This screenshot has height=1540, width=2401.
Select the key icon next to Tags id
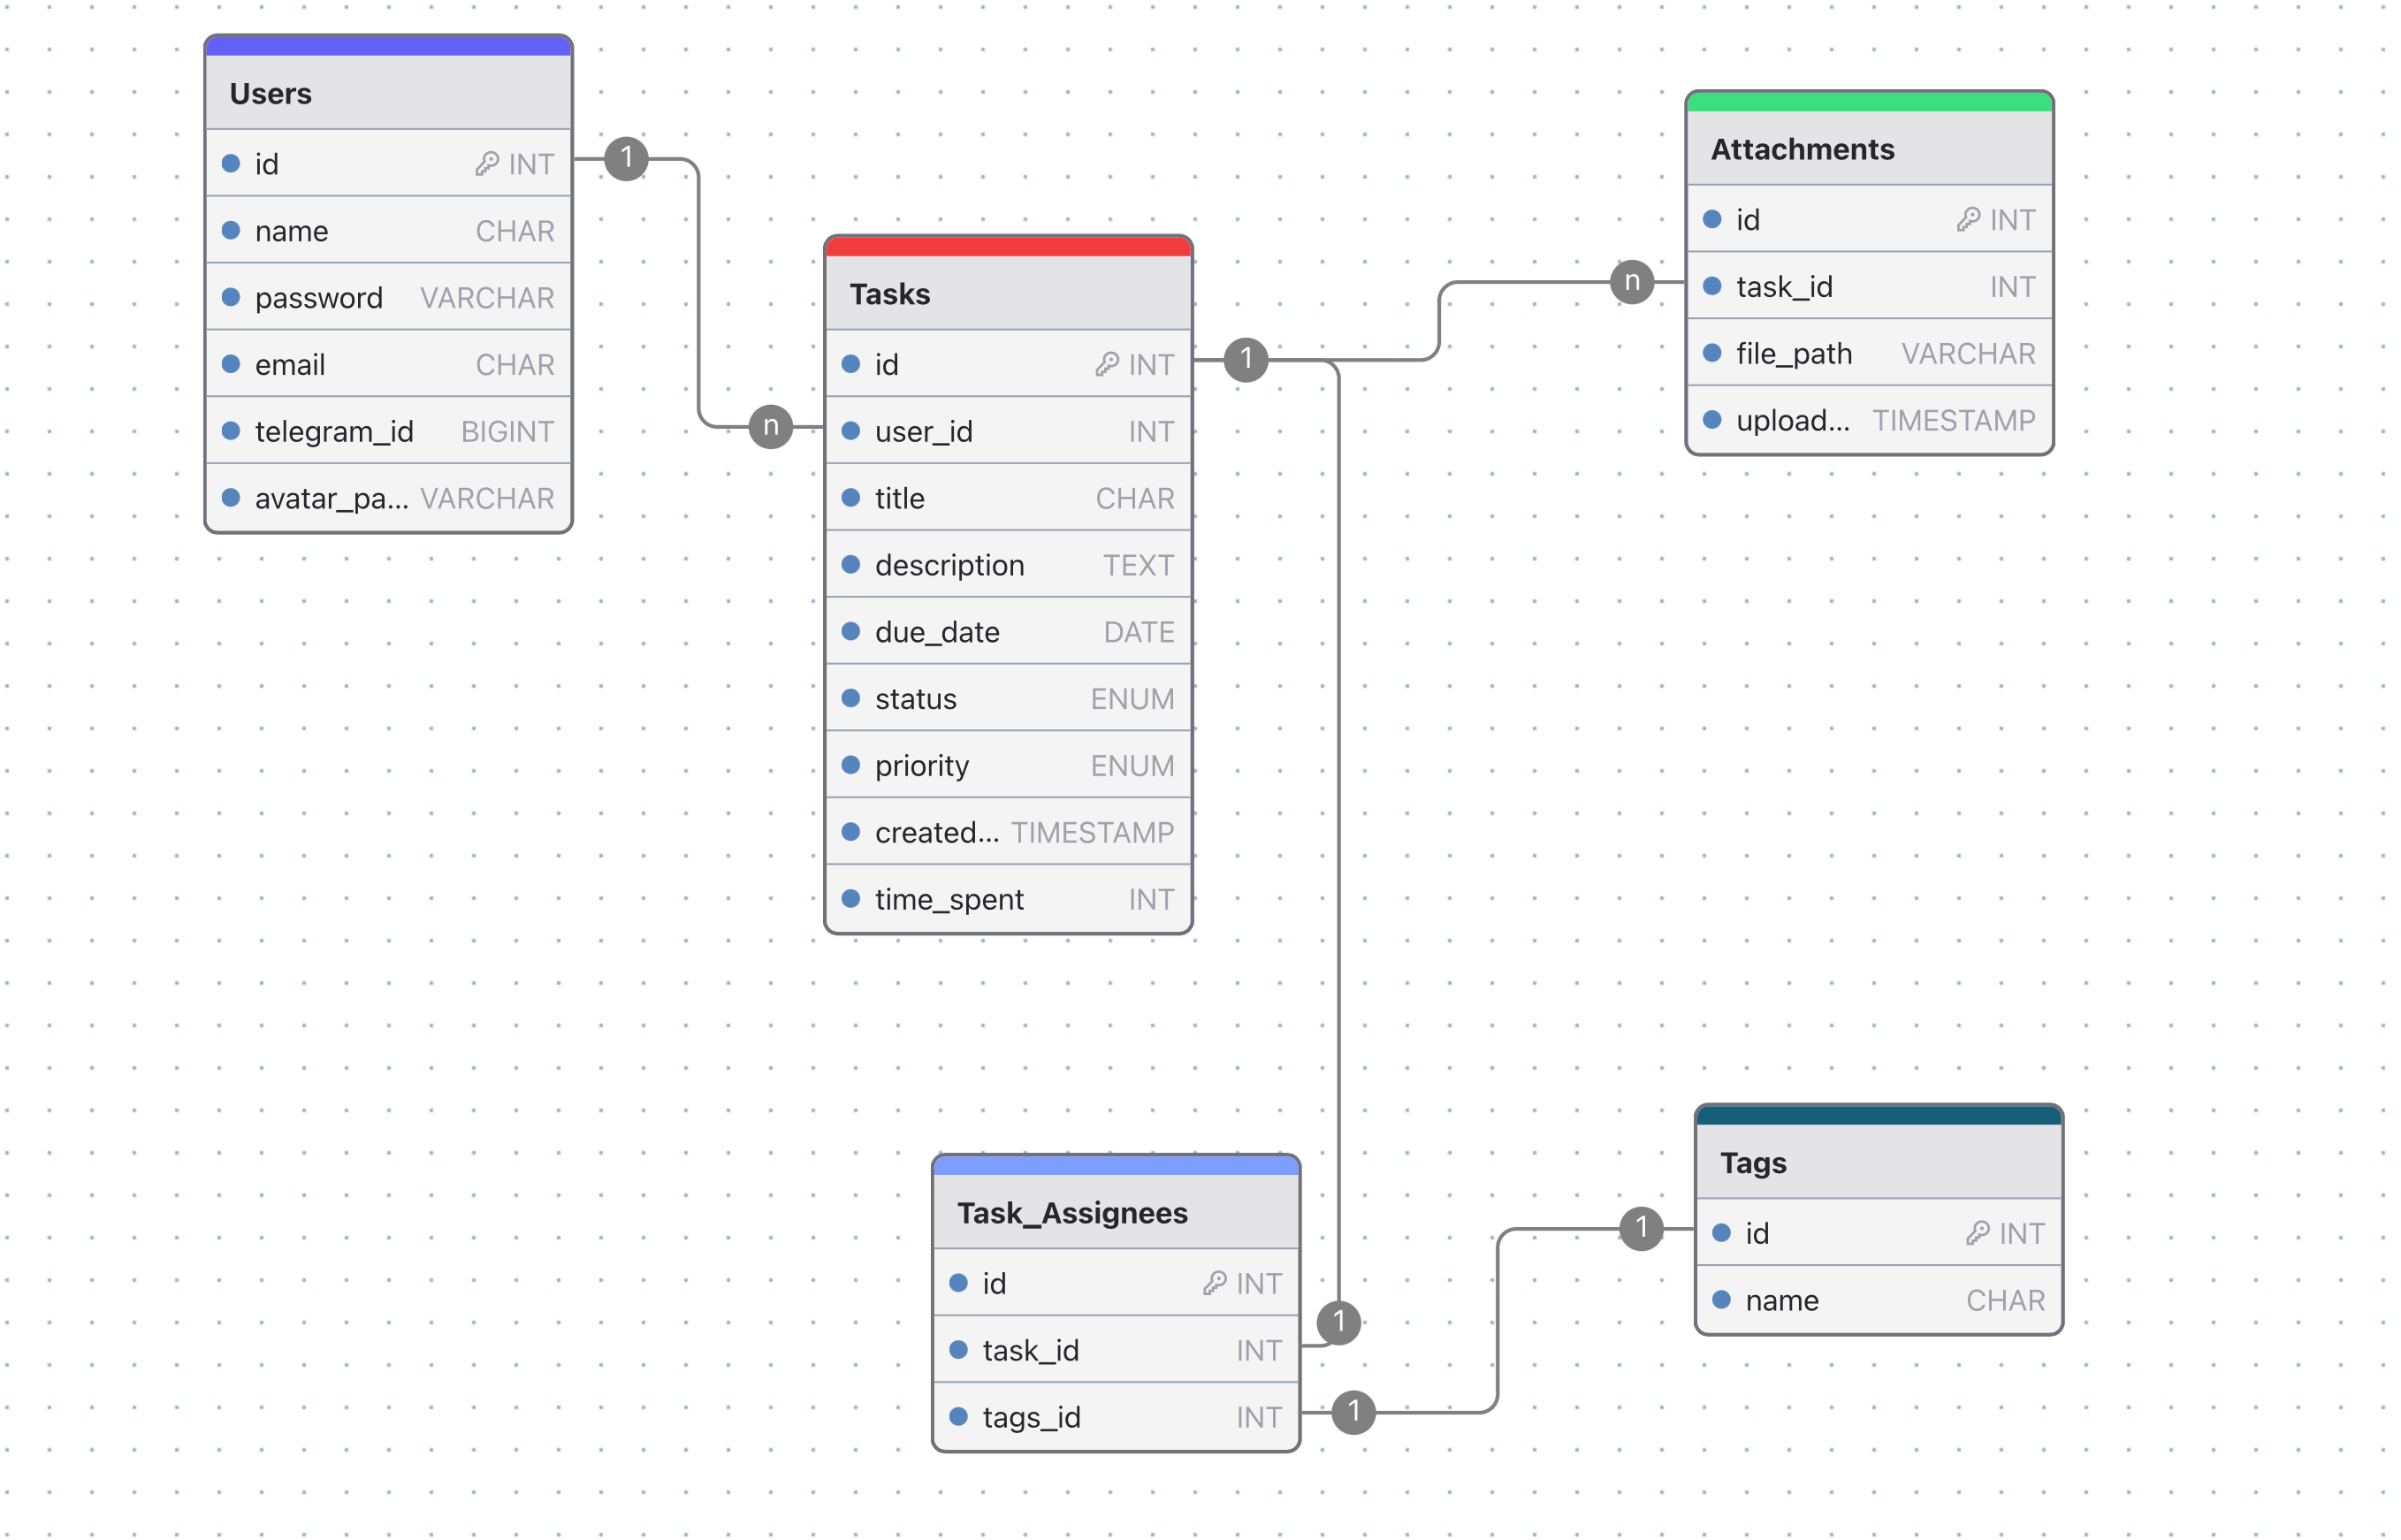tap(1977, 1233)
